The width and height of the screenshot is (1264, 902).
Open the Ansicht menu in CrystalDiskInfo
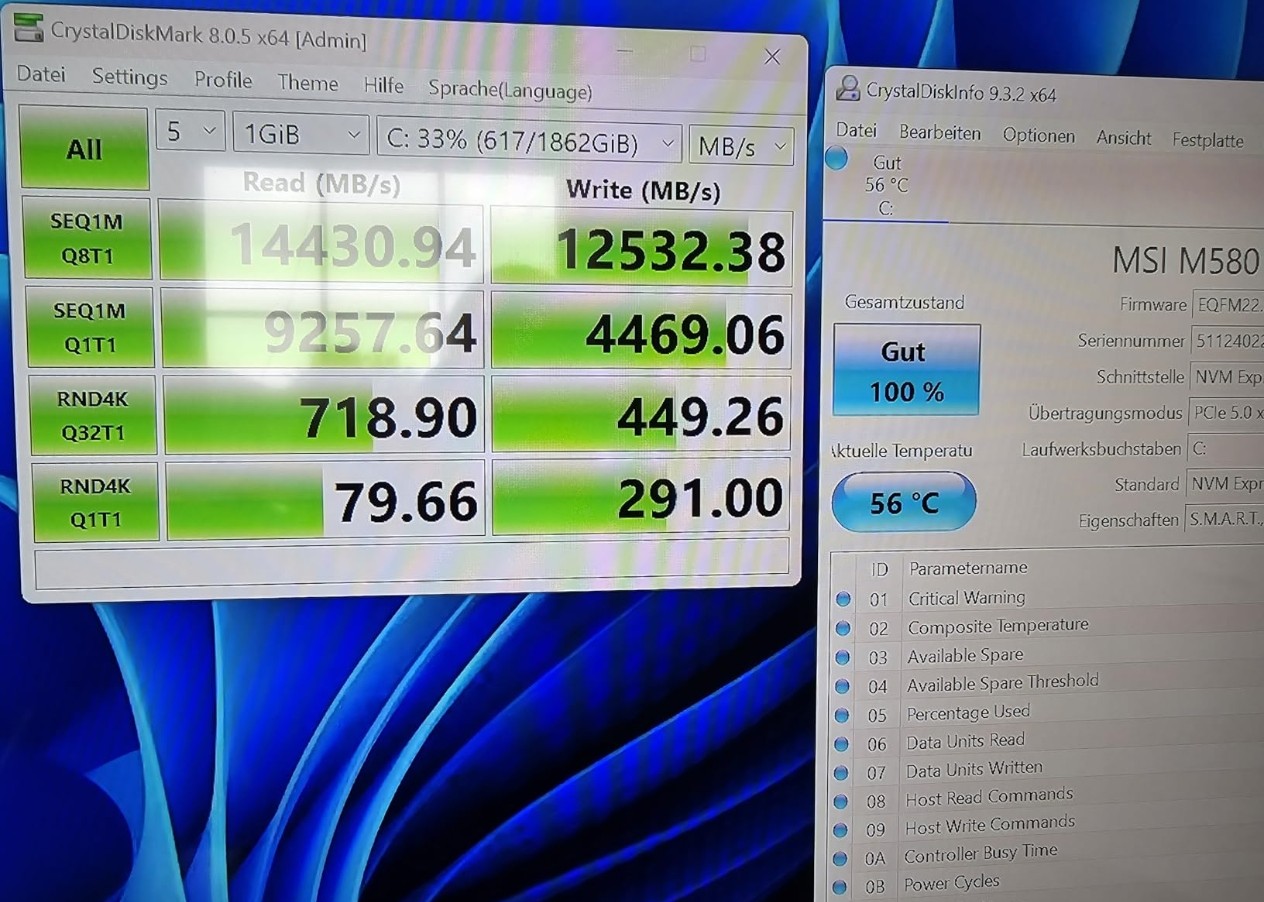pyautogui.click(x=1124, y=138)
